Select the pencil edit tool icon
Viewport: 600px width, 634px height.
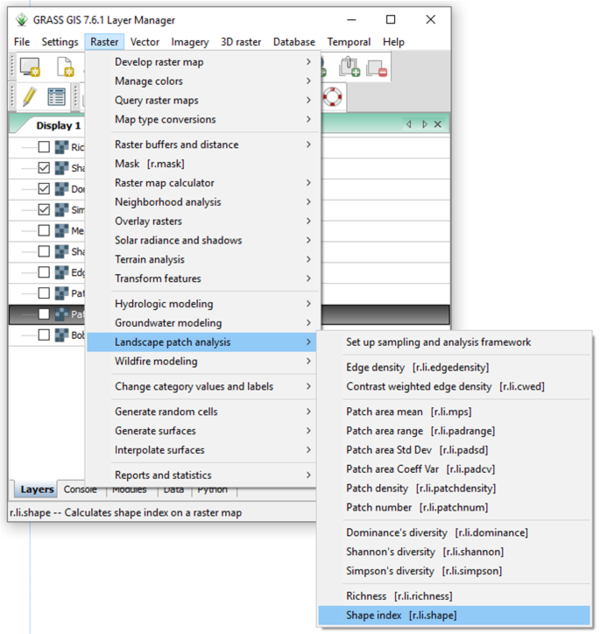[29, 97]
